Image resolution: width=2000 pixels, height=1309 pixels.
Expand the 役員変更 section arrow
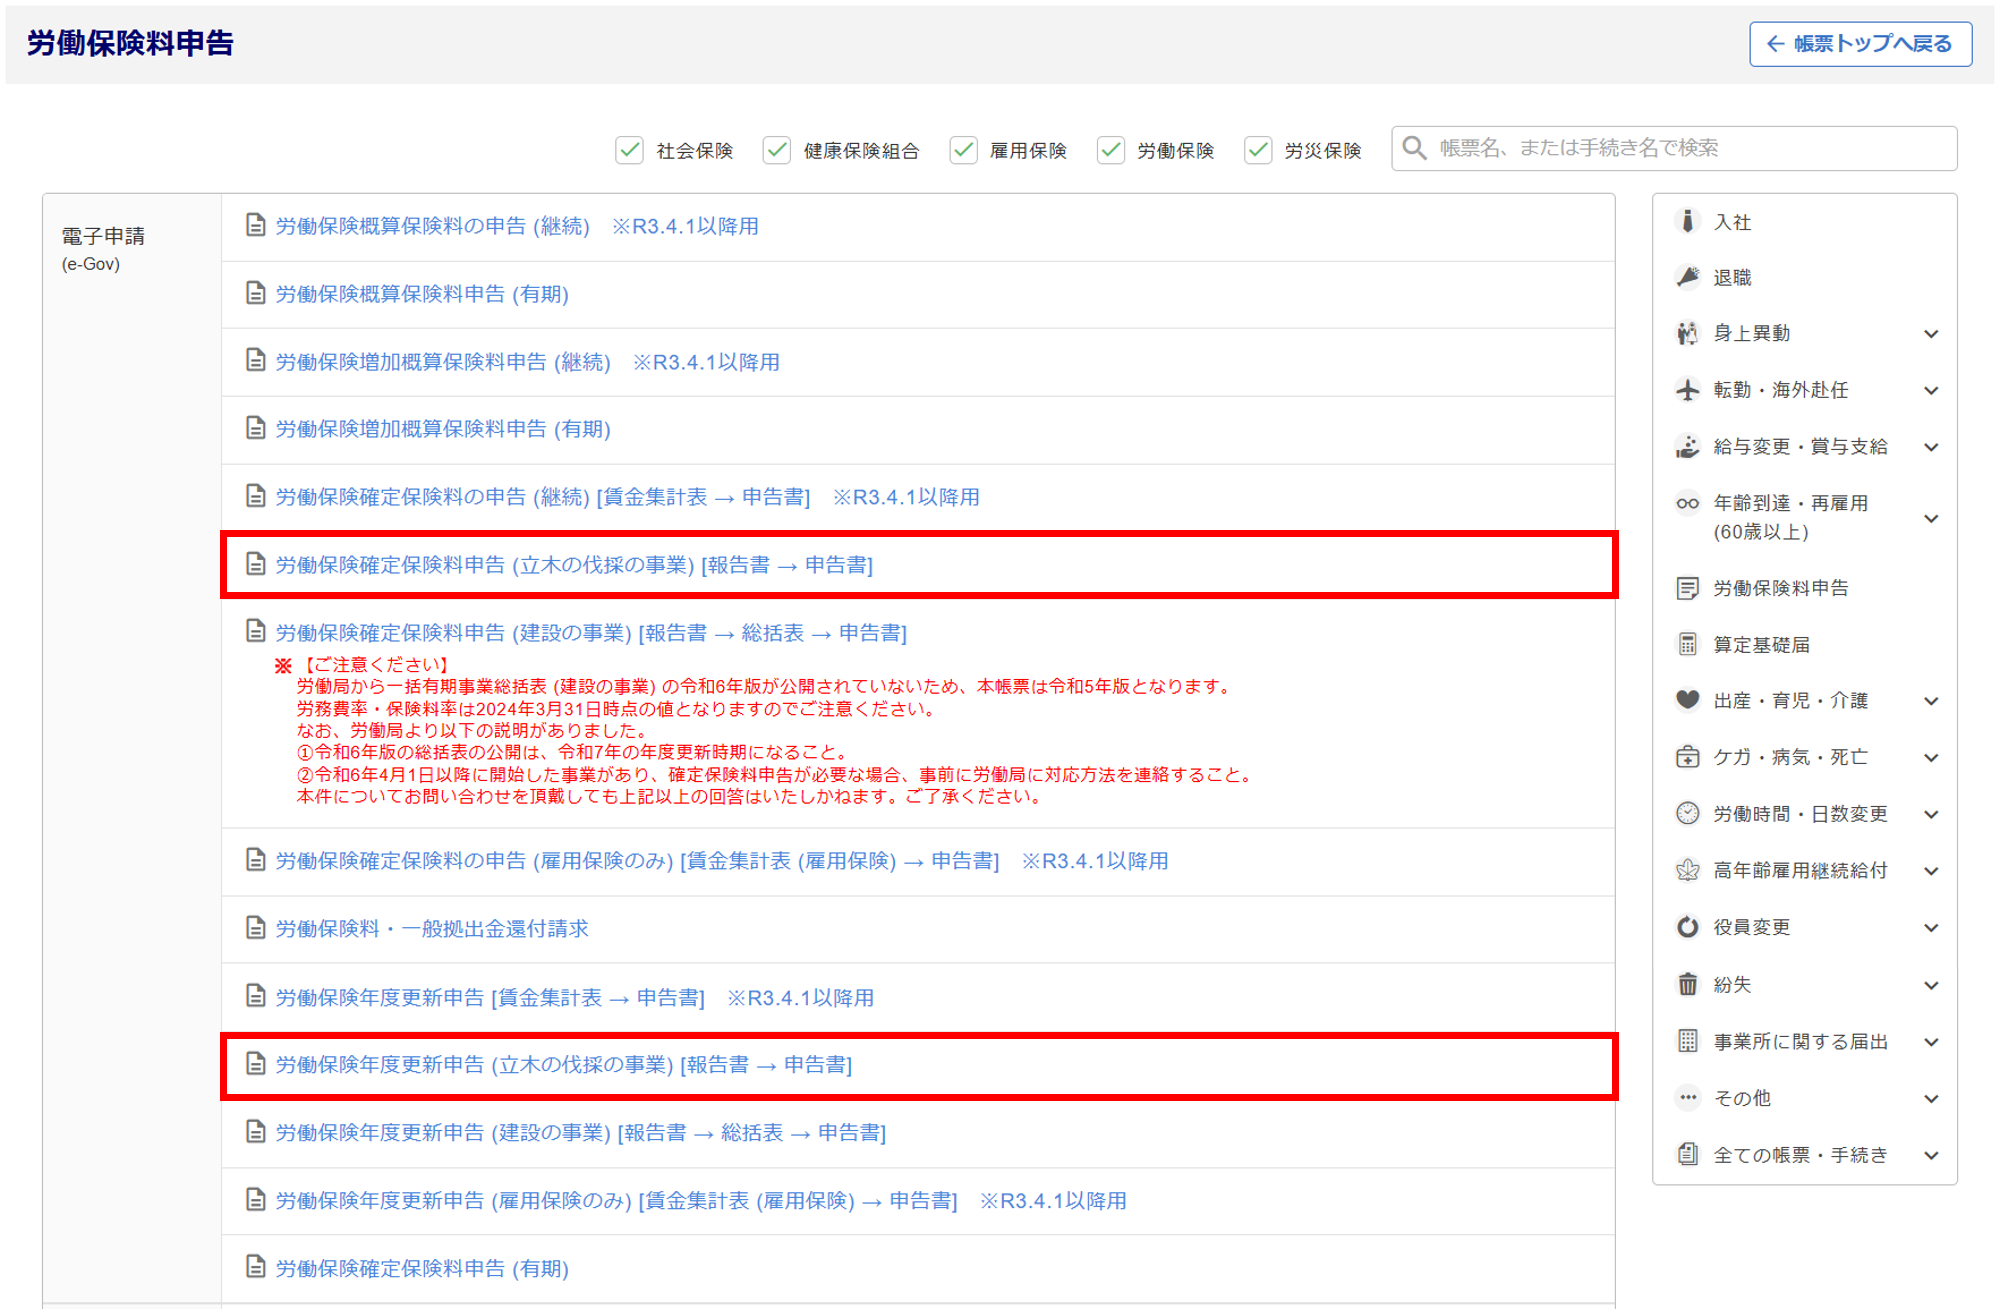coord(1931,928)
